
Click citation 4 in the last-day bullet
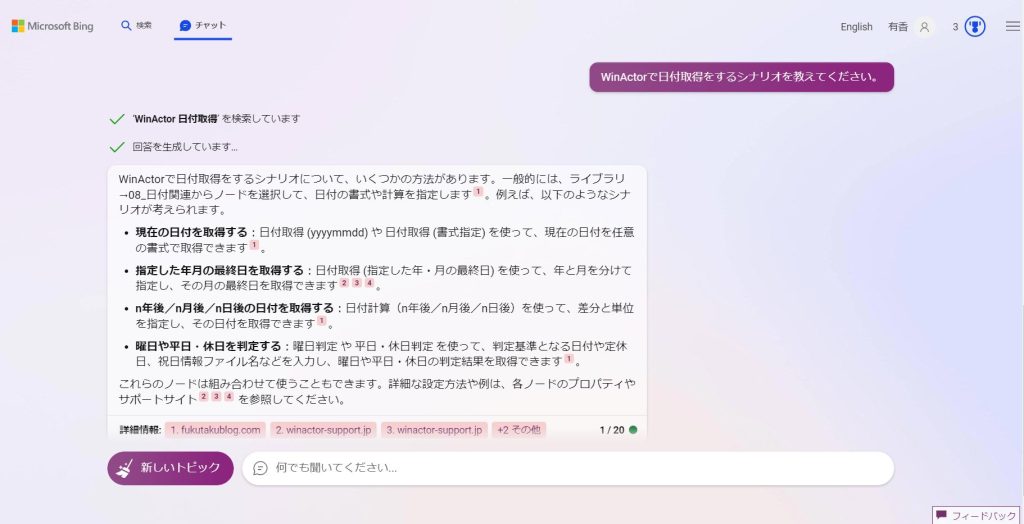(x=370, y=283)
